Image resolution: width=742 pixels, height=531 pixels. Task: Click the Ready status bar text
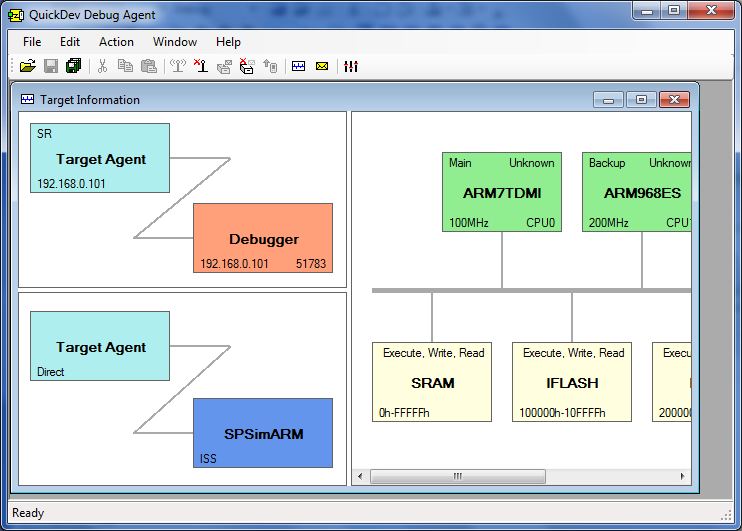tap(28, 513)
